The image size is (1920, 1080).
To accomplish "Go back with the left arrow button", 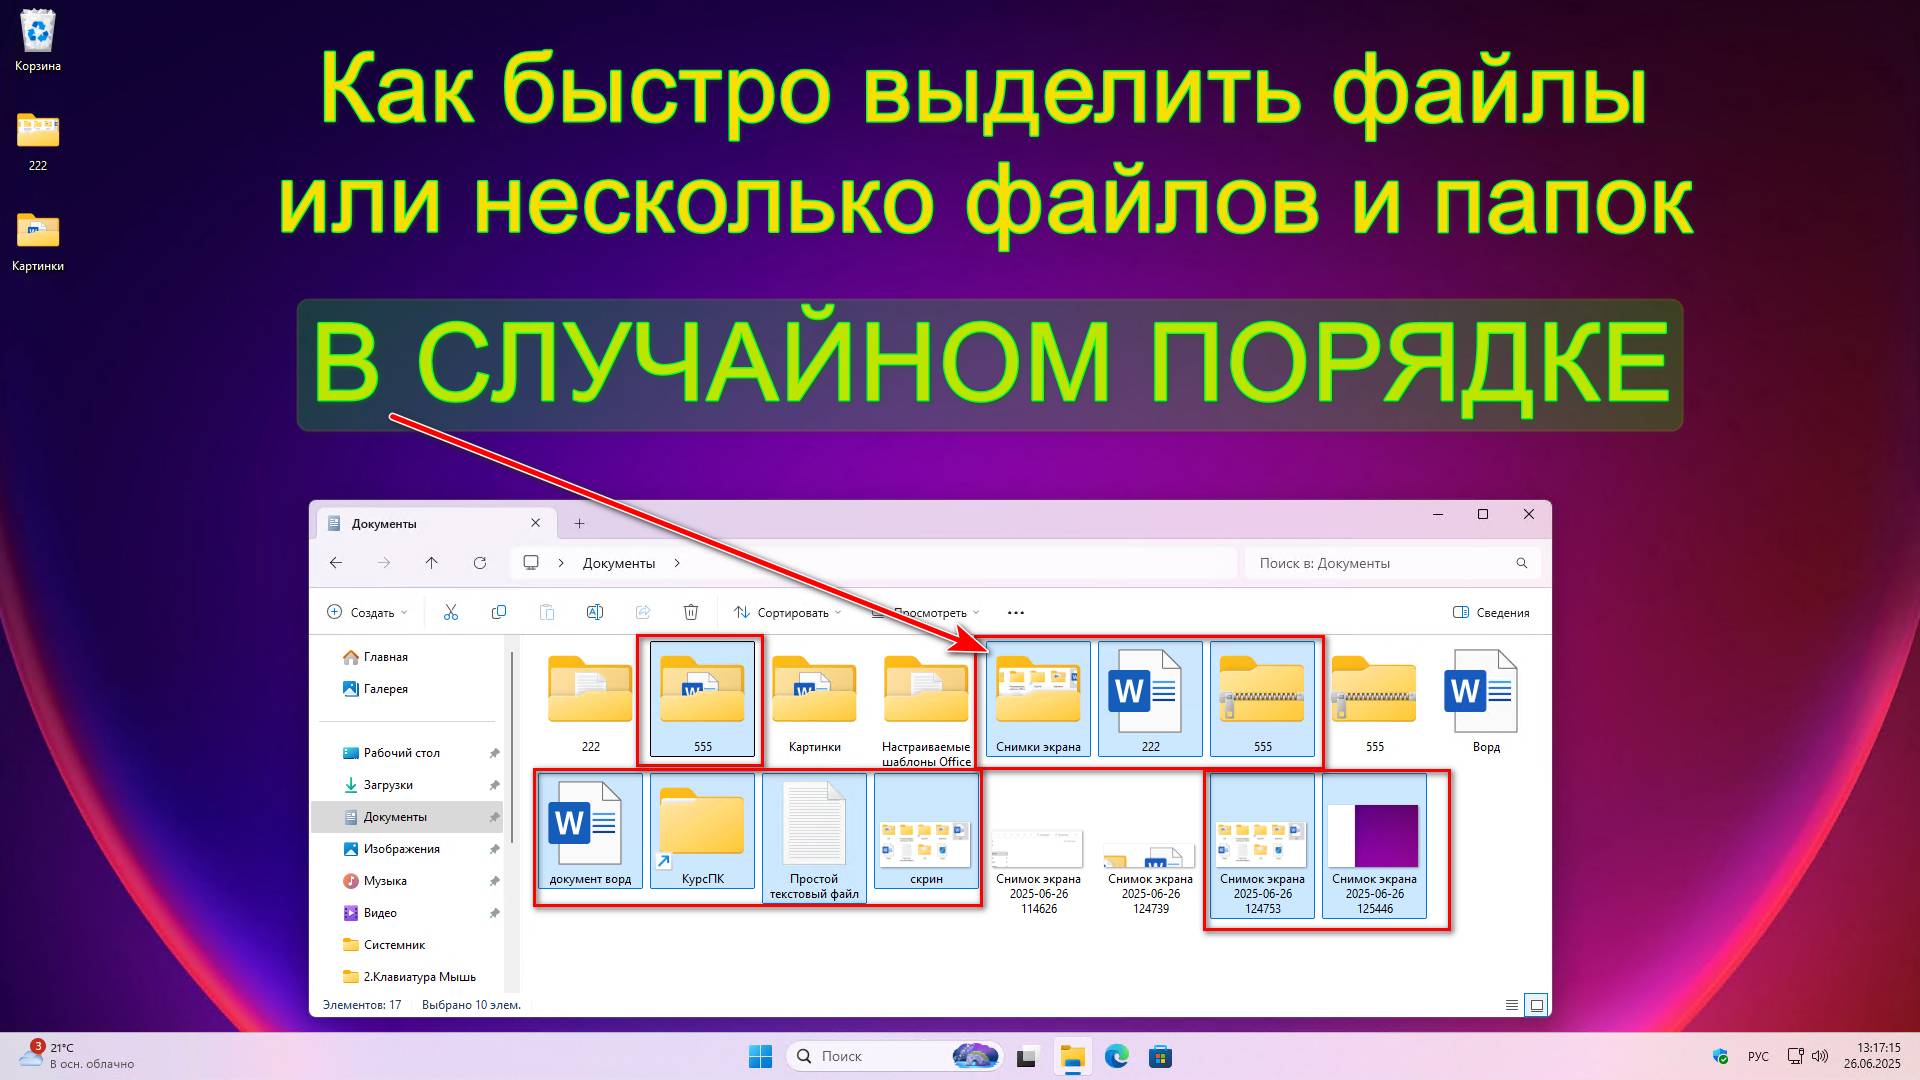I will tap(336, 563).
